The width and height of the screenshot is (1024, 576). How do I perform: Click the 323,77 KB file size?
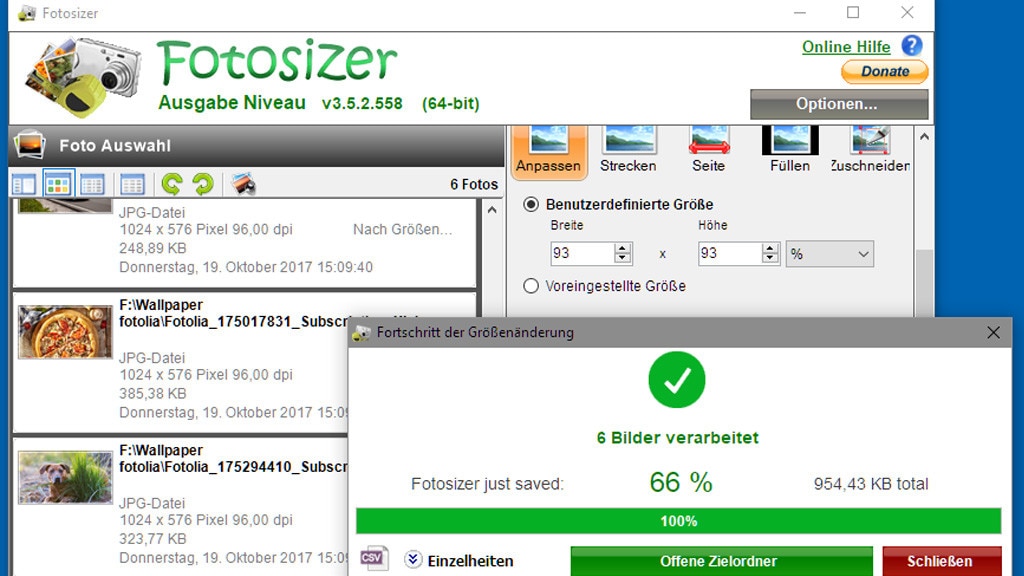click(x=153, y=539)
